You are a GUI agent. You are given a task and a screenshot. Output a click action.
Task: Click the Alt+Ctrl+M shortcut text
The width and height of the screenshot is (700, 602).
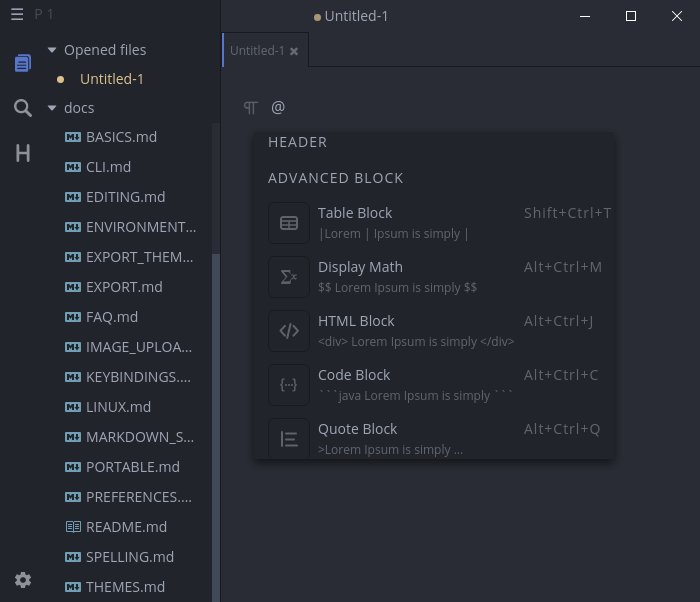coord(563,268)
